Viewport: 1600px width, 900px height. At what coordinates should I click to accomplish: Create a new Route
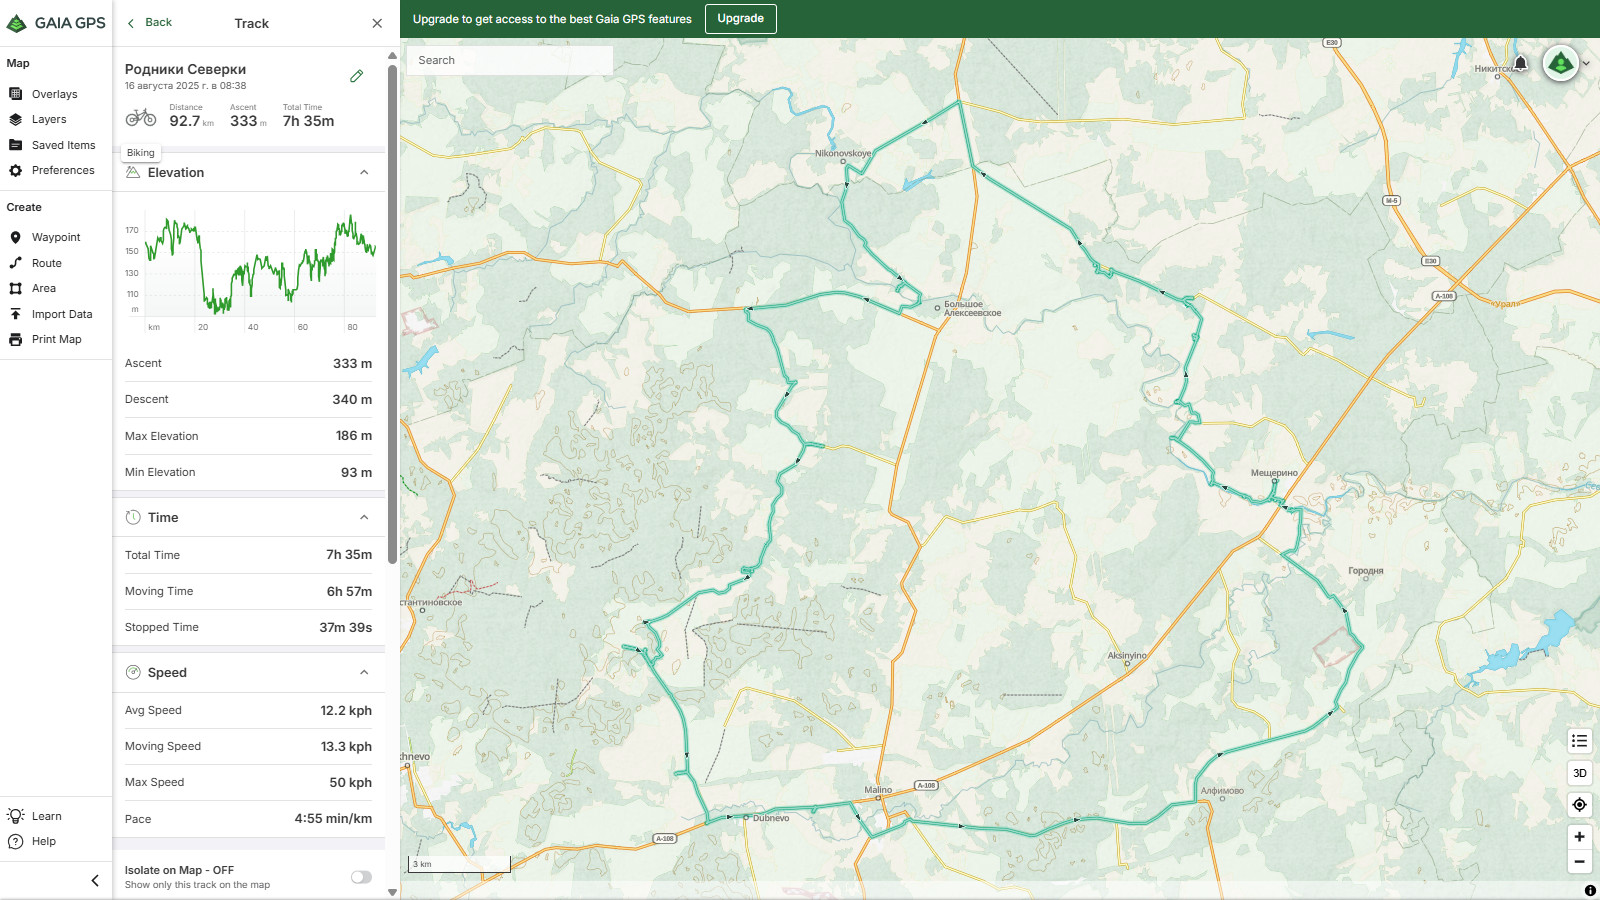click(46, 263)
